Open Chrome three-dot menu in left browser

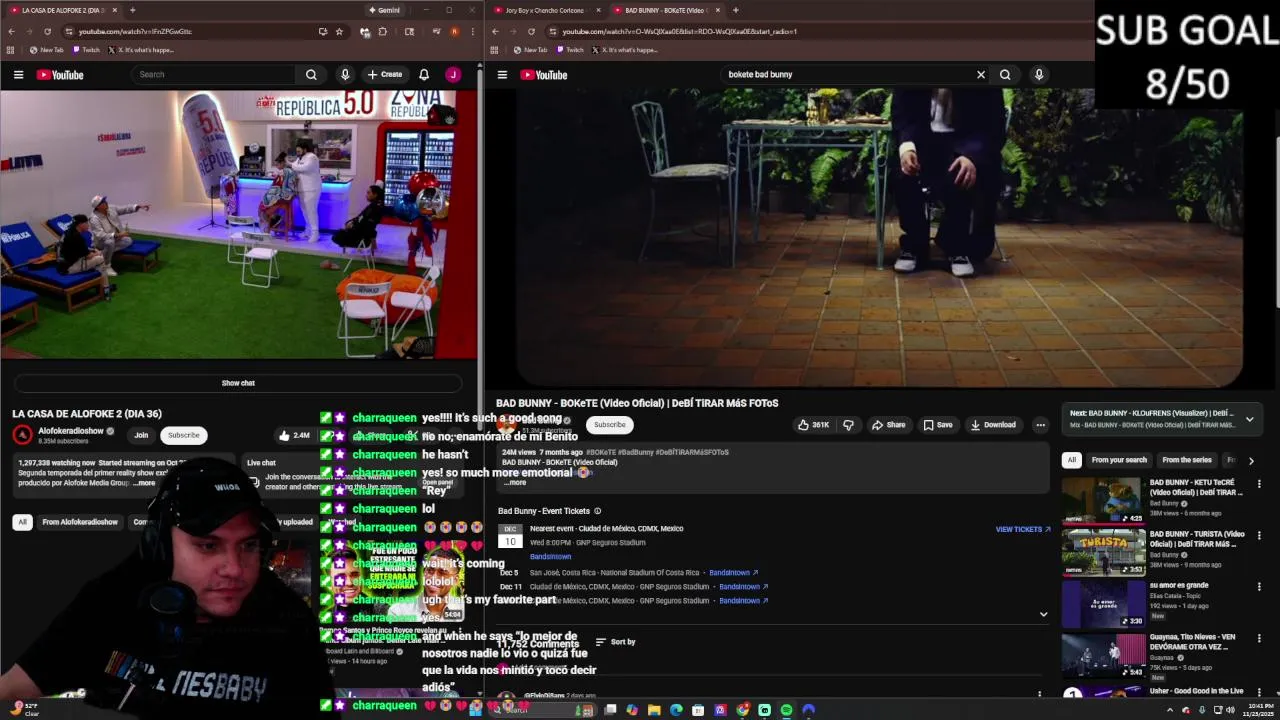(472, 31)
